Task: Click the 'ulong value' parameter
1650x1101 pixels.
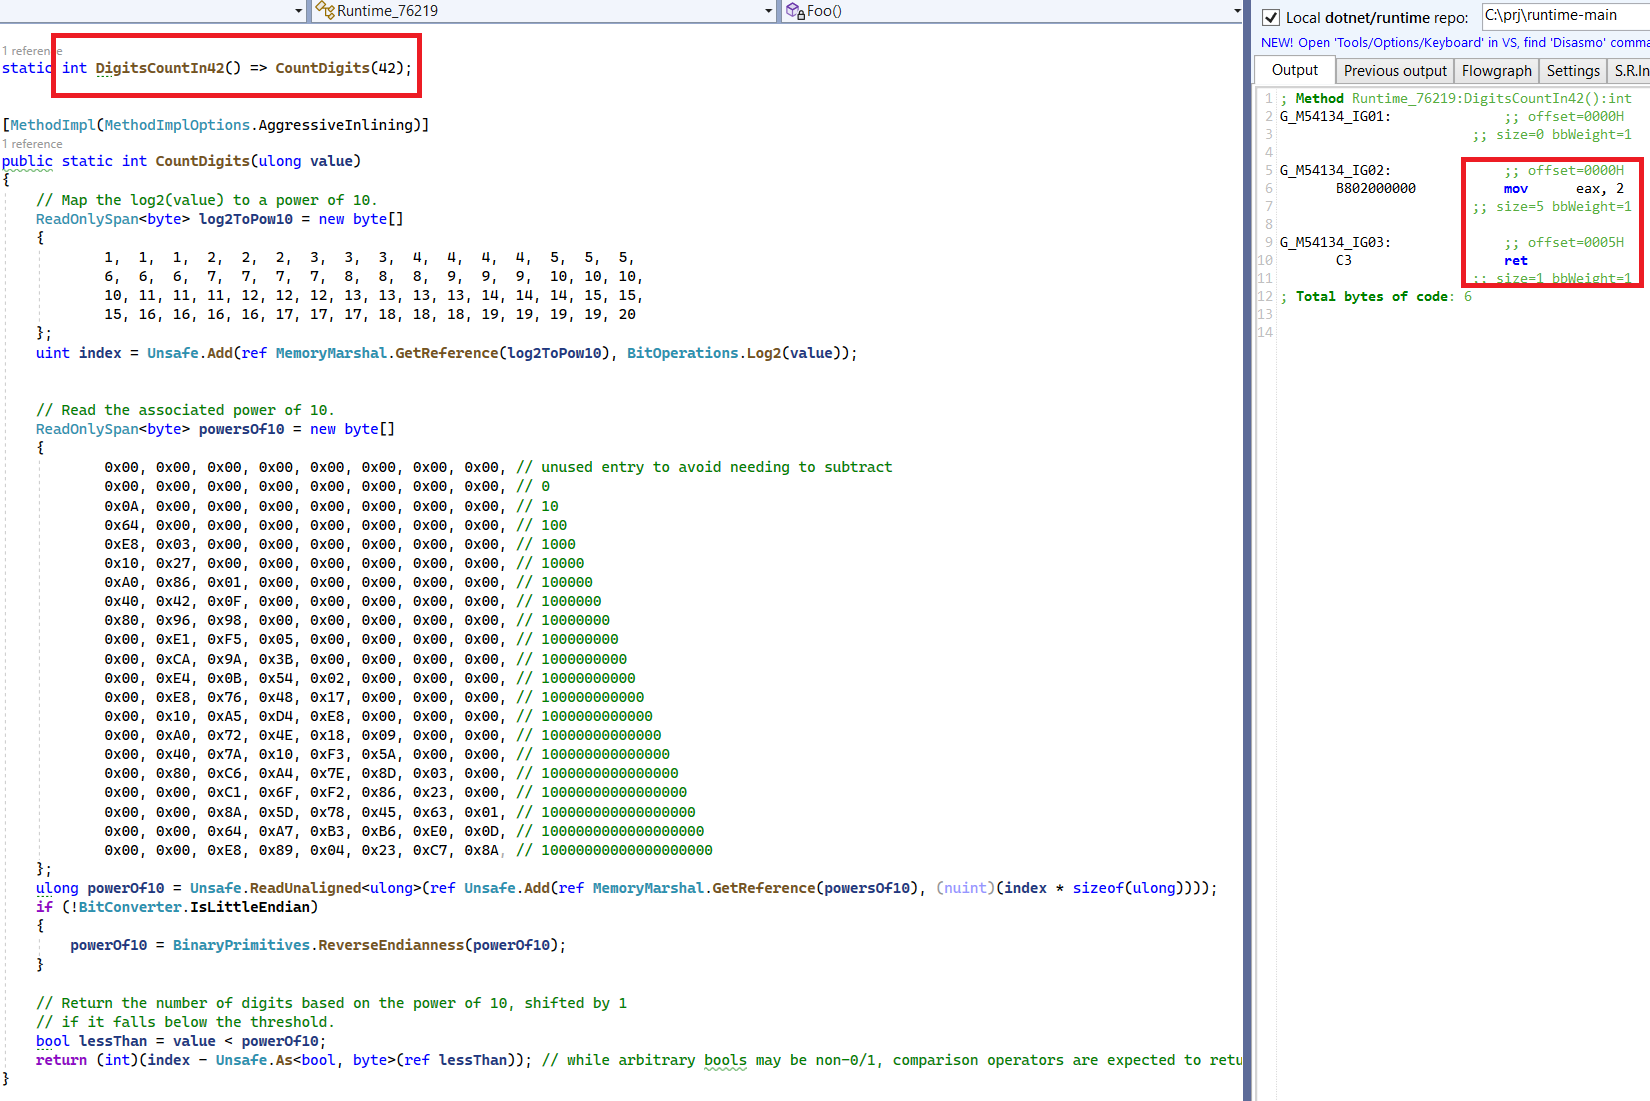Action: pos(305,161)
